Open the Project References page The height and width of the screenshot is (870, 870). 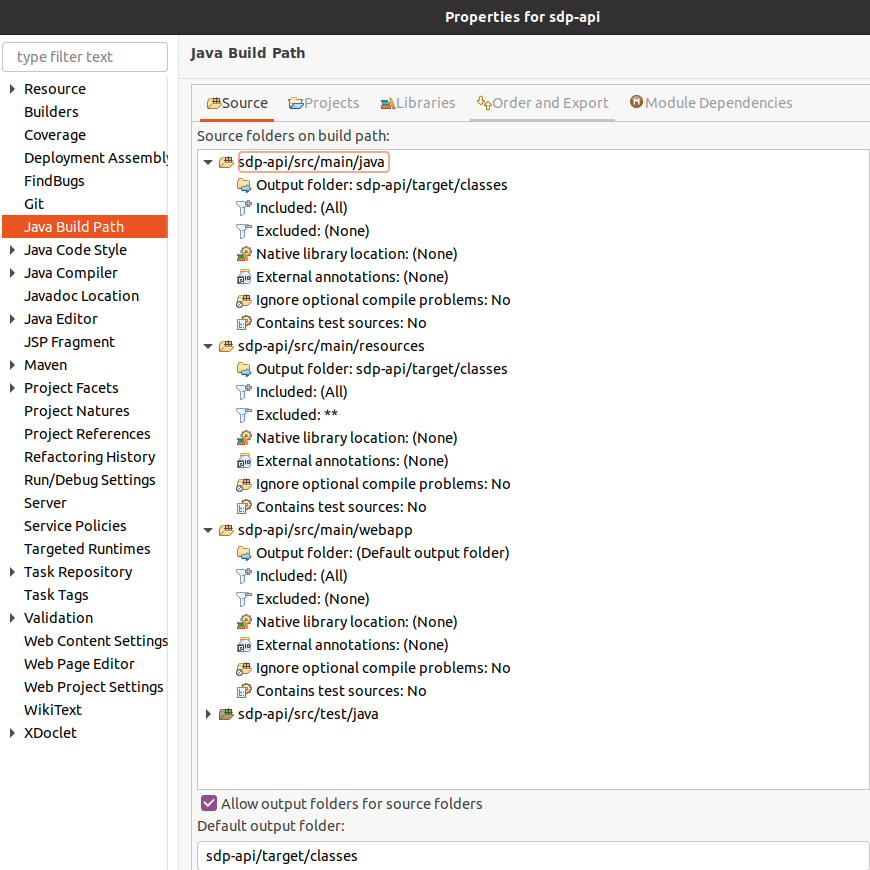[87, 434]
